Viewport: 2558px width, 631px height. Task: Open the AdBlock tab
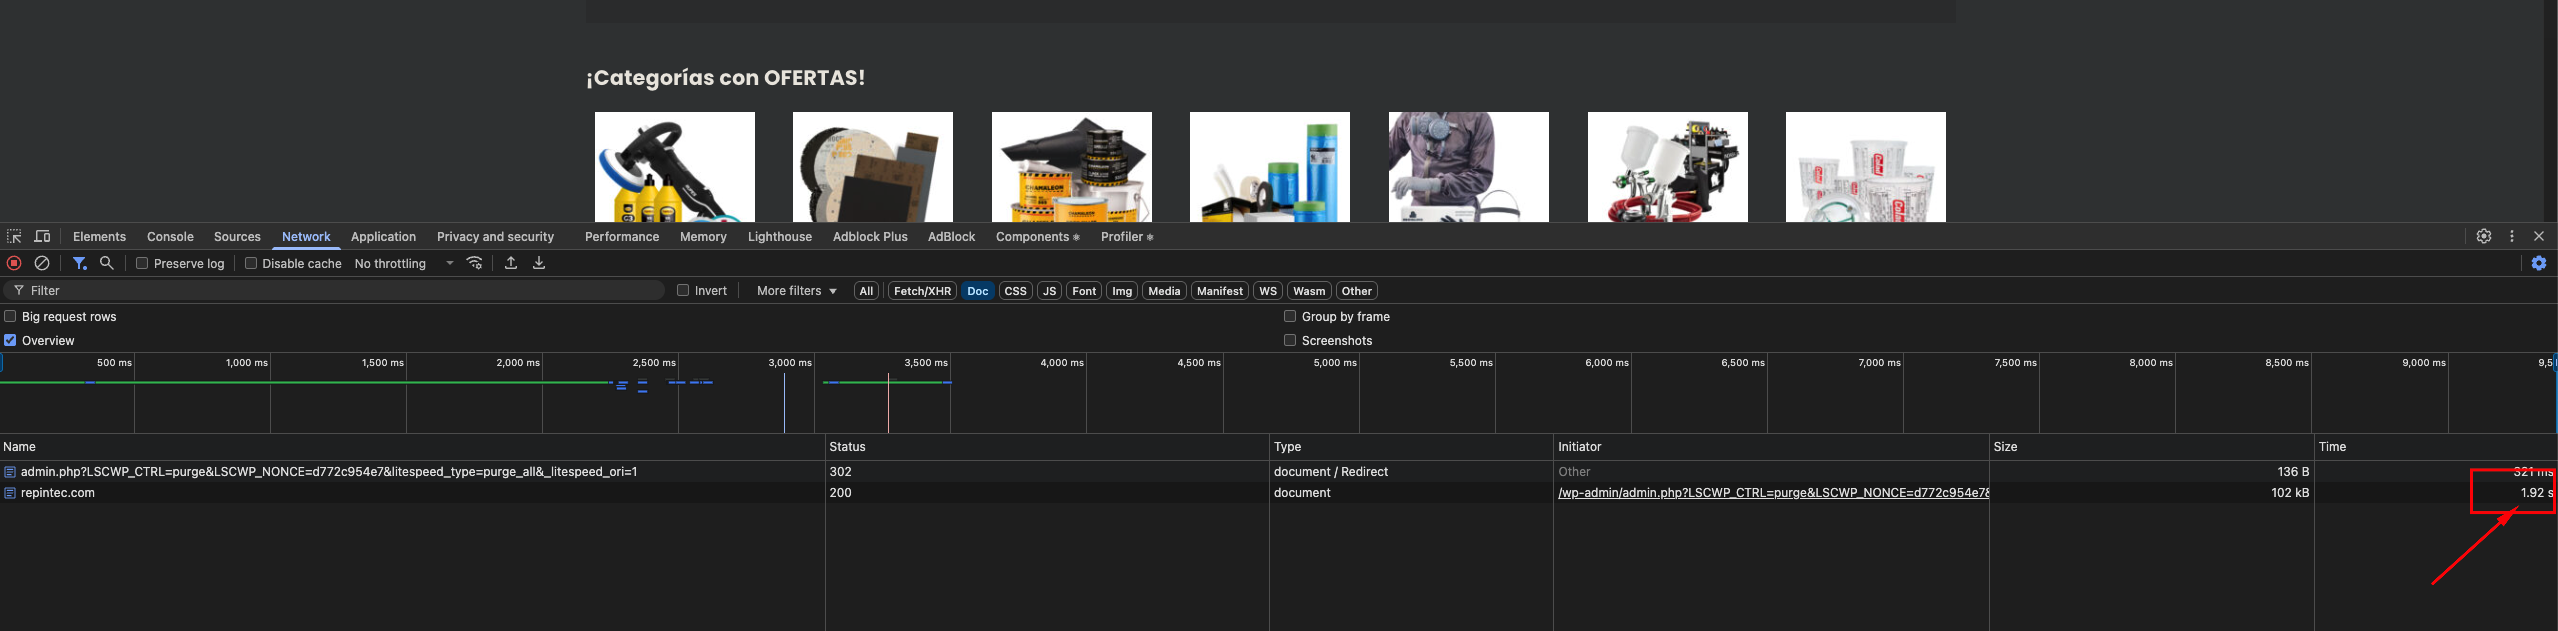tap(951, 237)
